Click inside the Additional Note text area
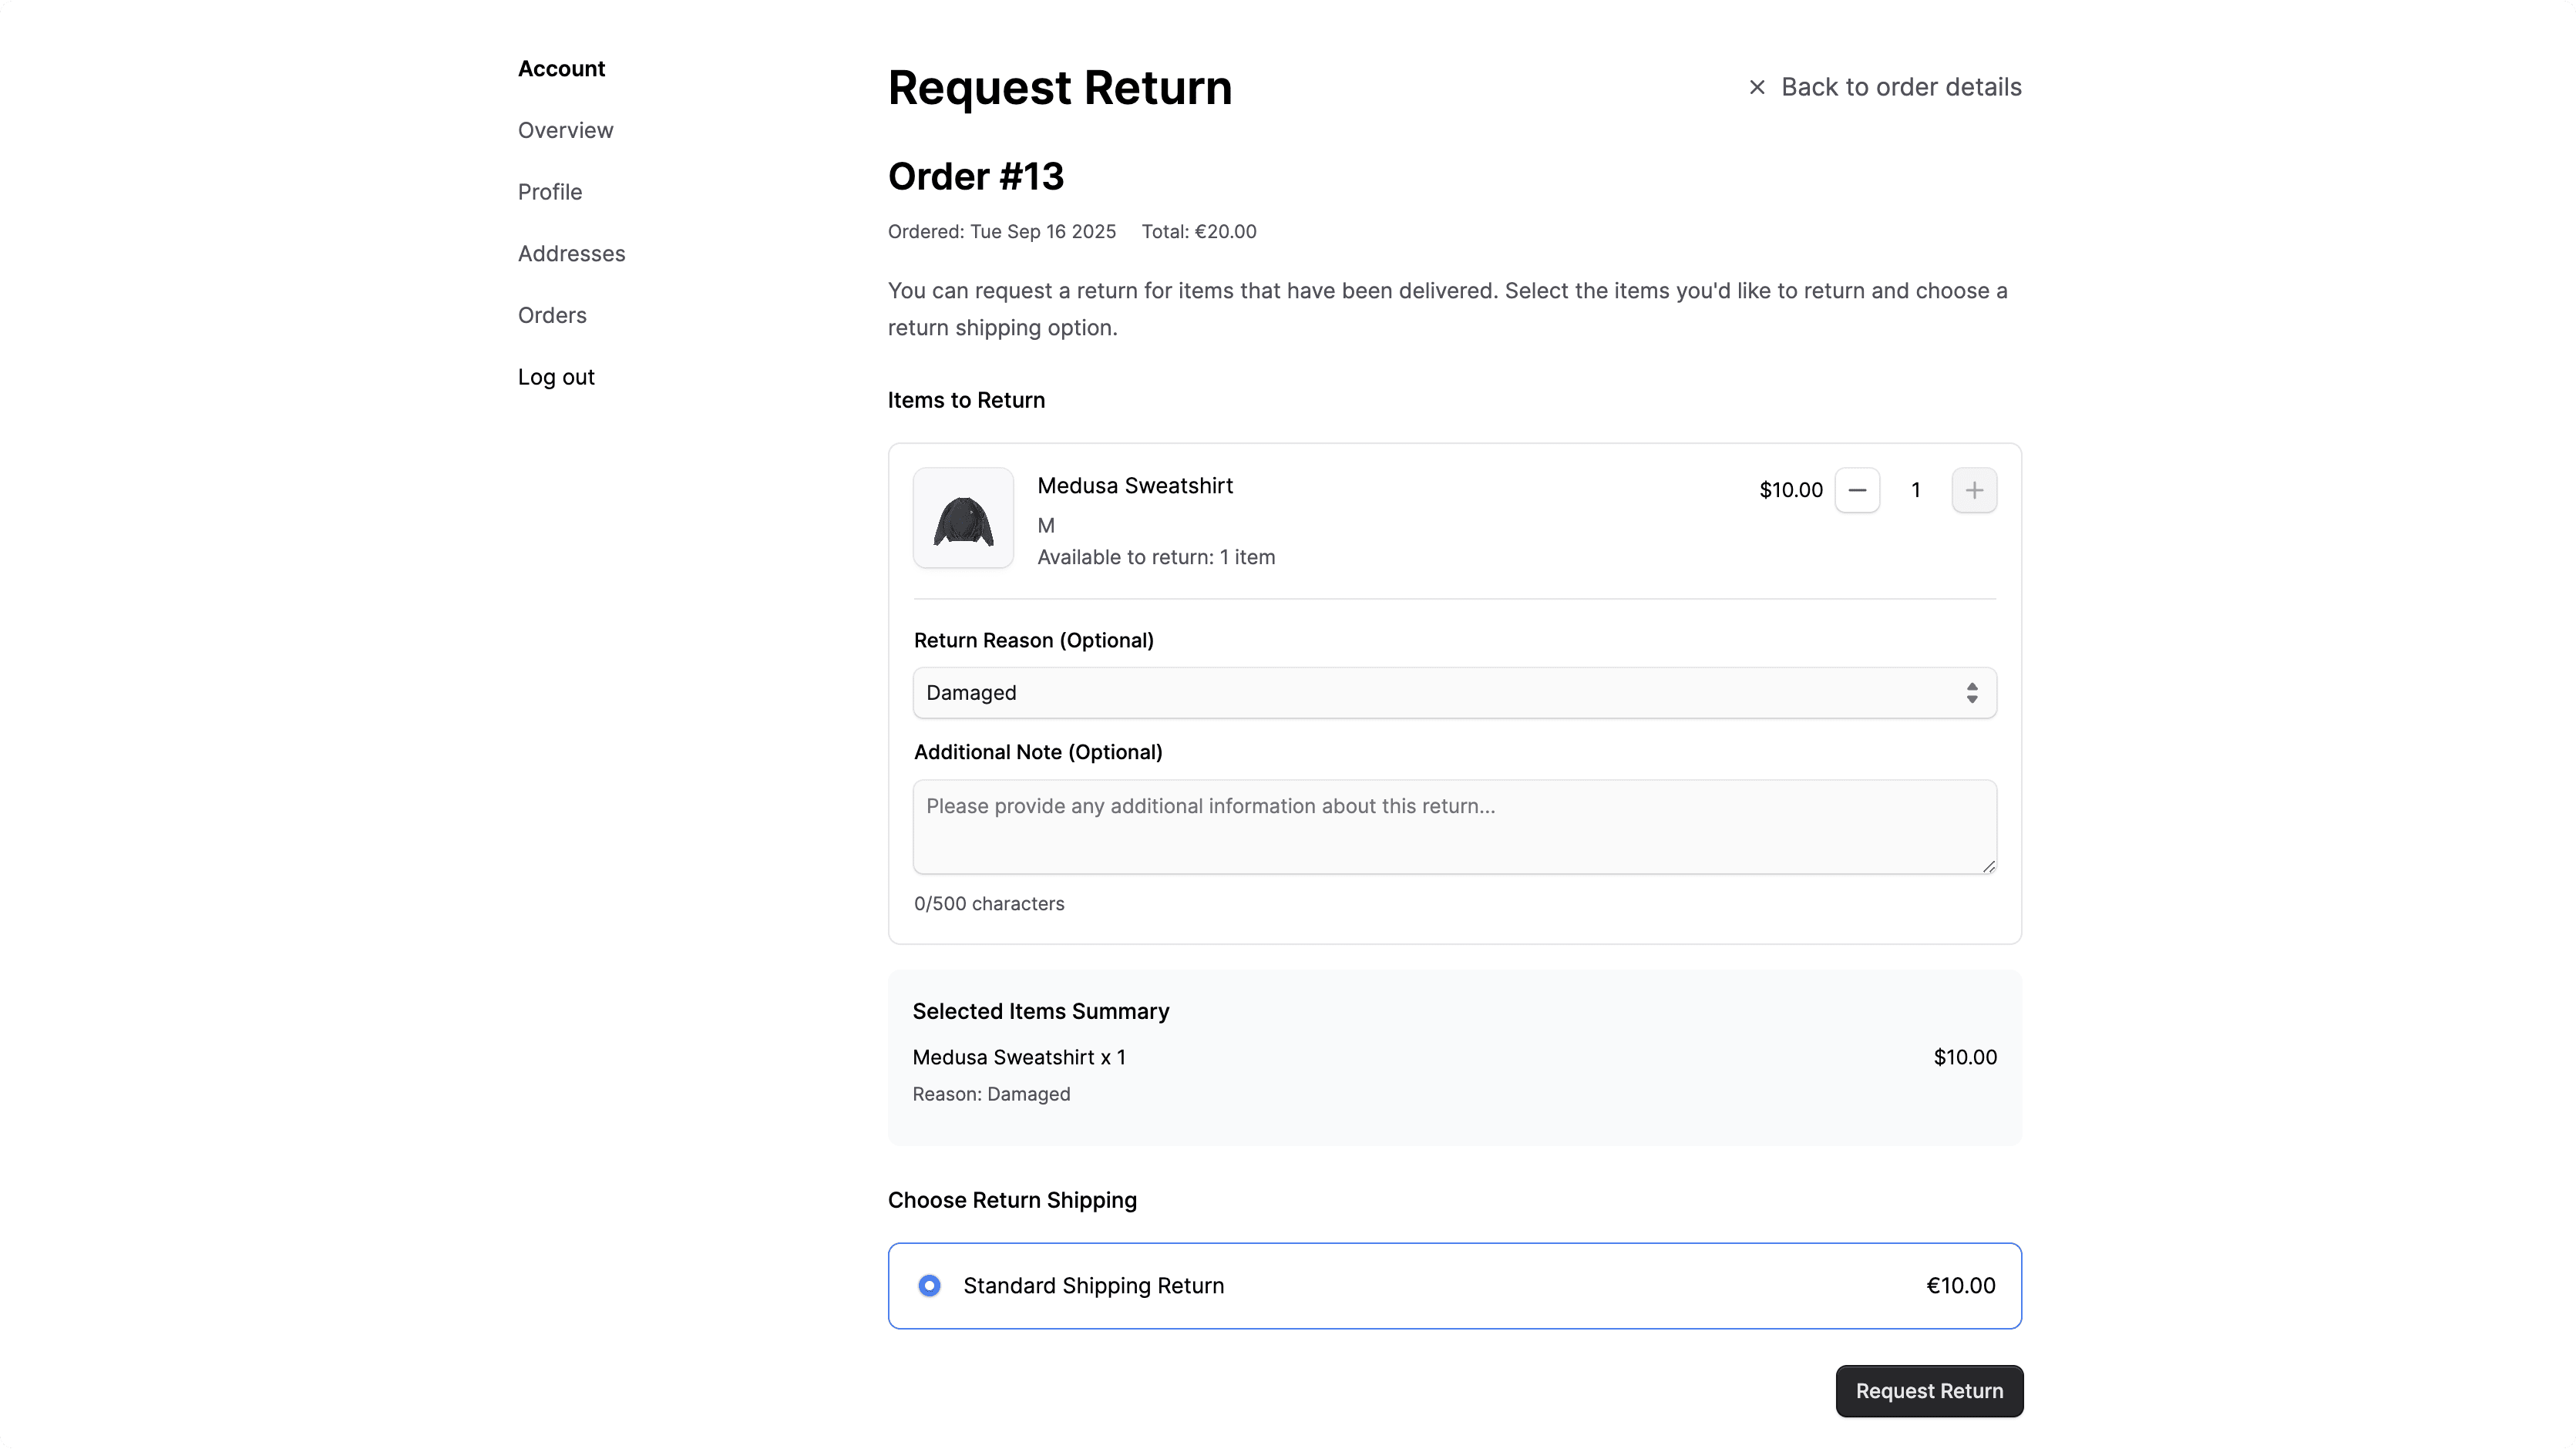 [1452, 827]
